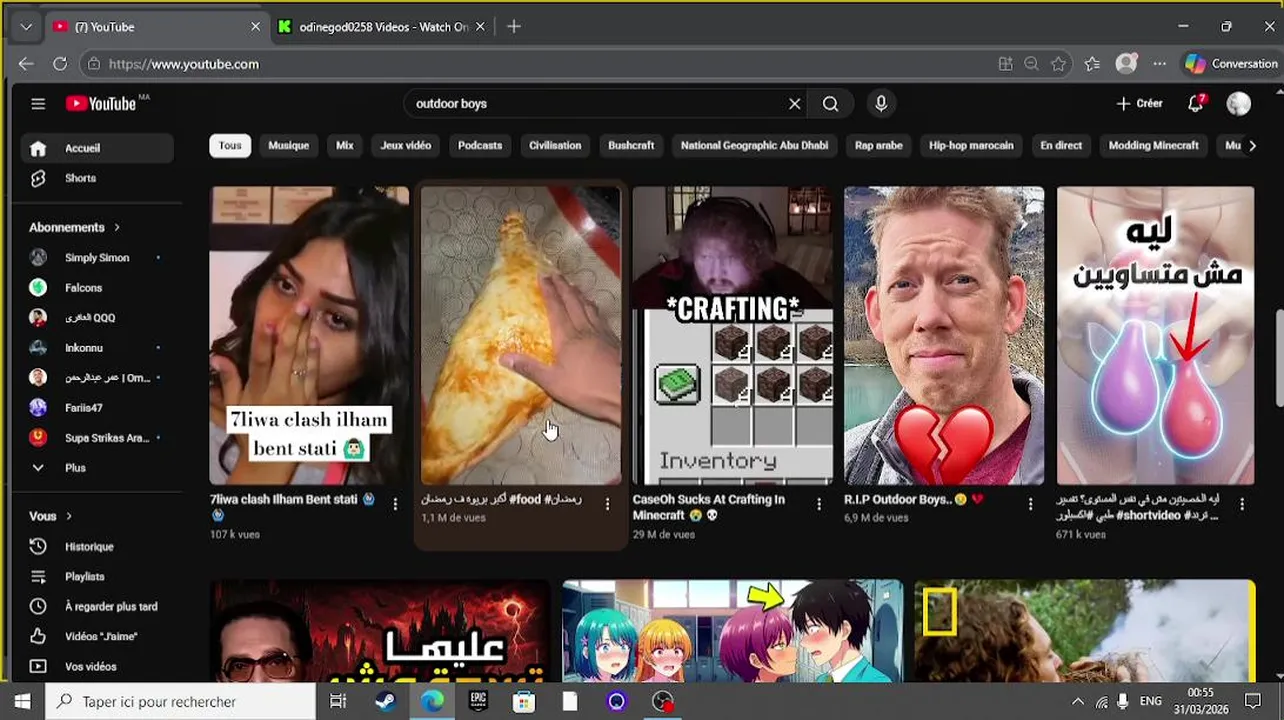
Task: Open the *CRAFTING* CaseOh video thumbnail
Action: (732, 335)
